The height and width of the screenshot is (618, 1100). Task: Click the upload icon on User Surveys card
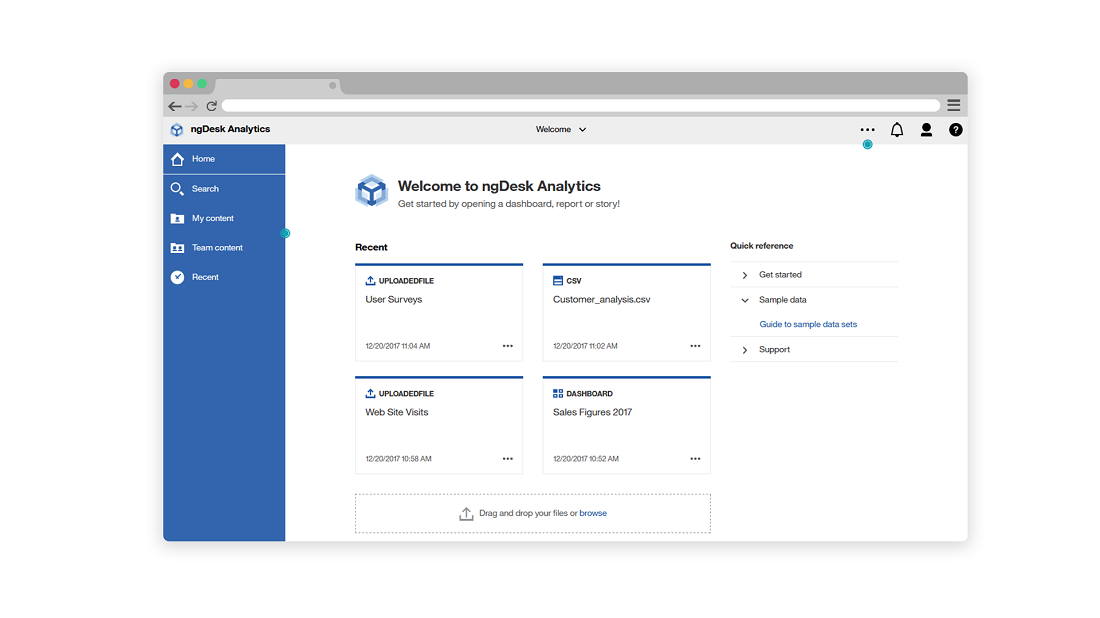coord(370,281)
